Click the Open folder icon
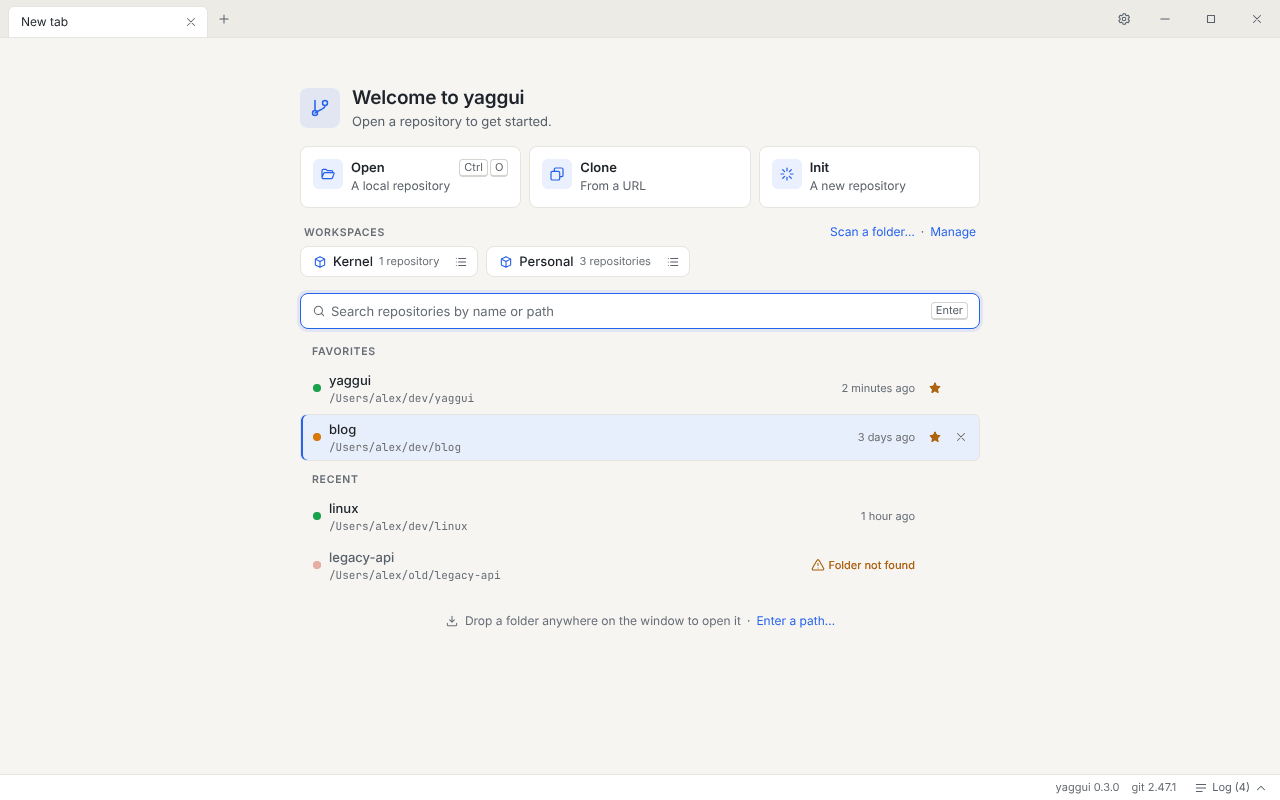 tap(328, 174)
